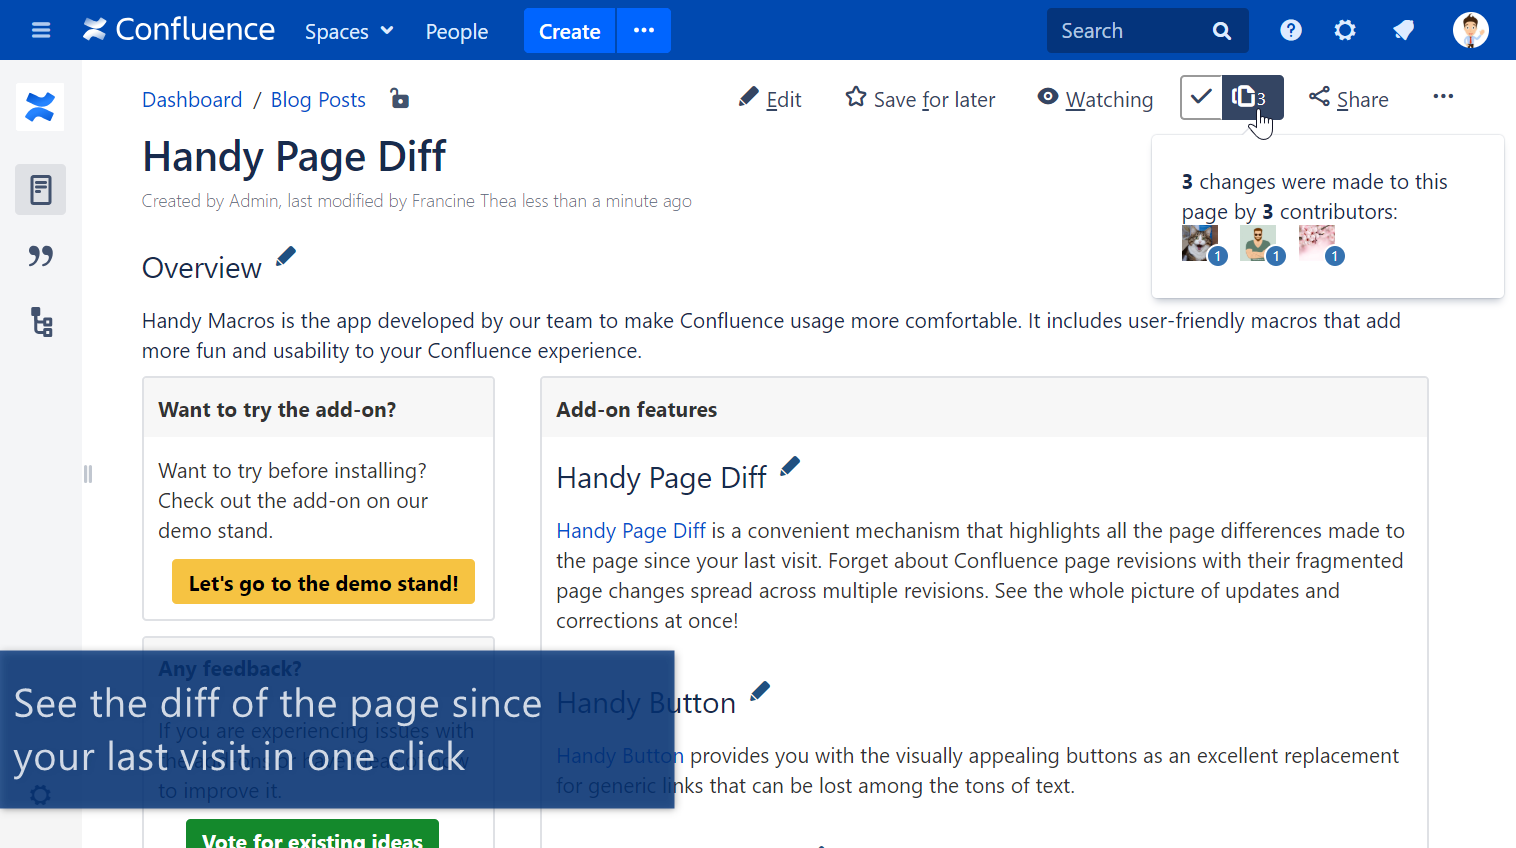Click the Vote for existing ideas button
This screenshot has height=848, width=1516.
[312, 836]
